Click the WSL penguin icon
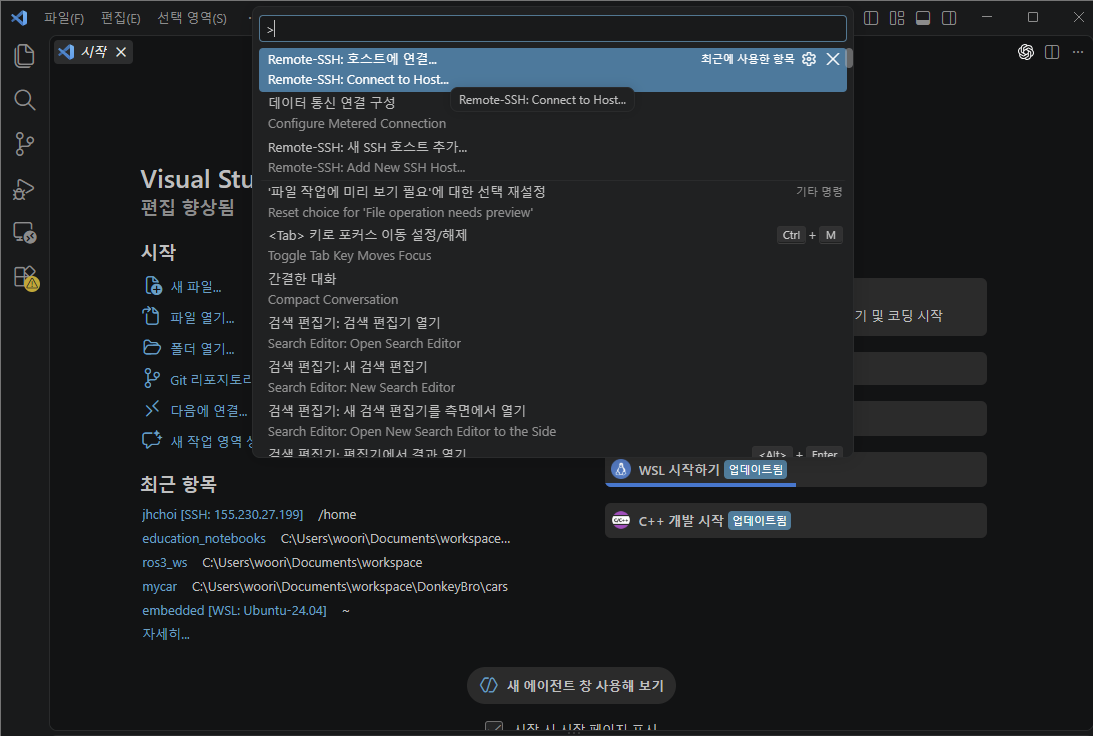This screenshot has width=1093, height=736. click(620, 469)
